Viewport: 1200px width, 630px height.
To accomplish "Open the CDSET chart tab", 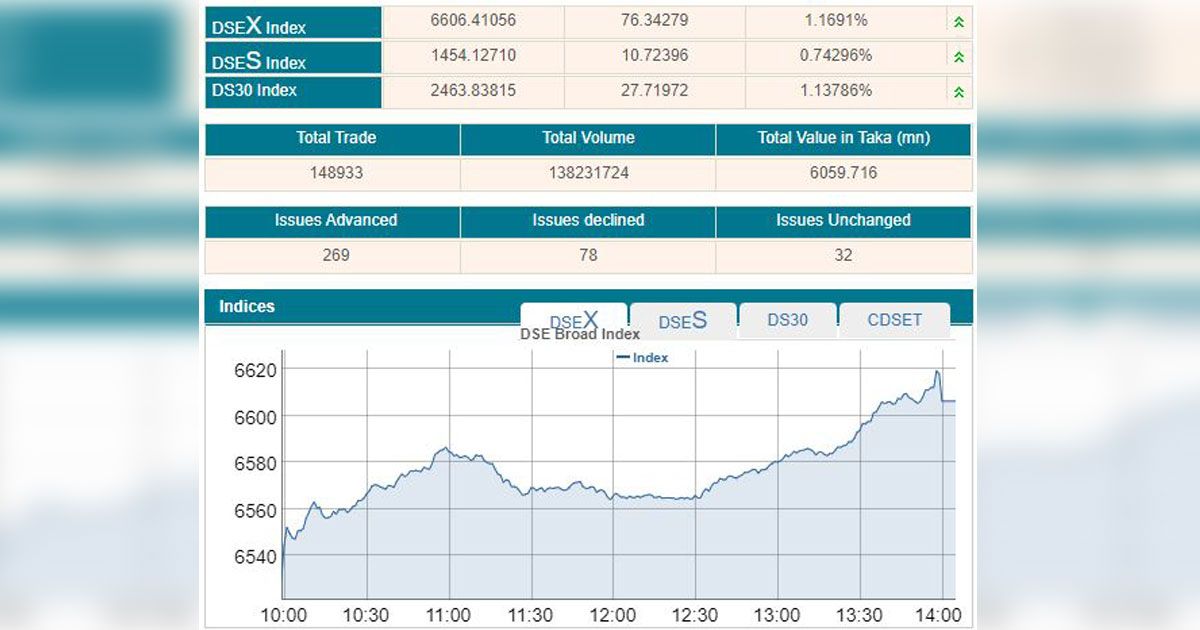I will (894, 320).
